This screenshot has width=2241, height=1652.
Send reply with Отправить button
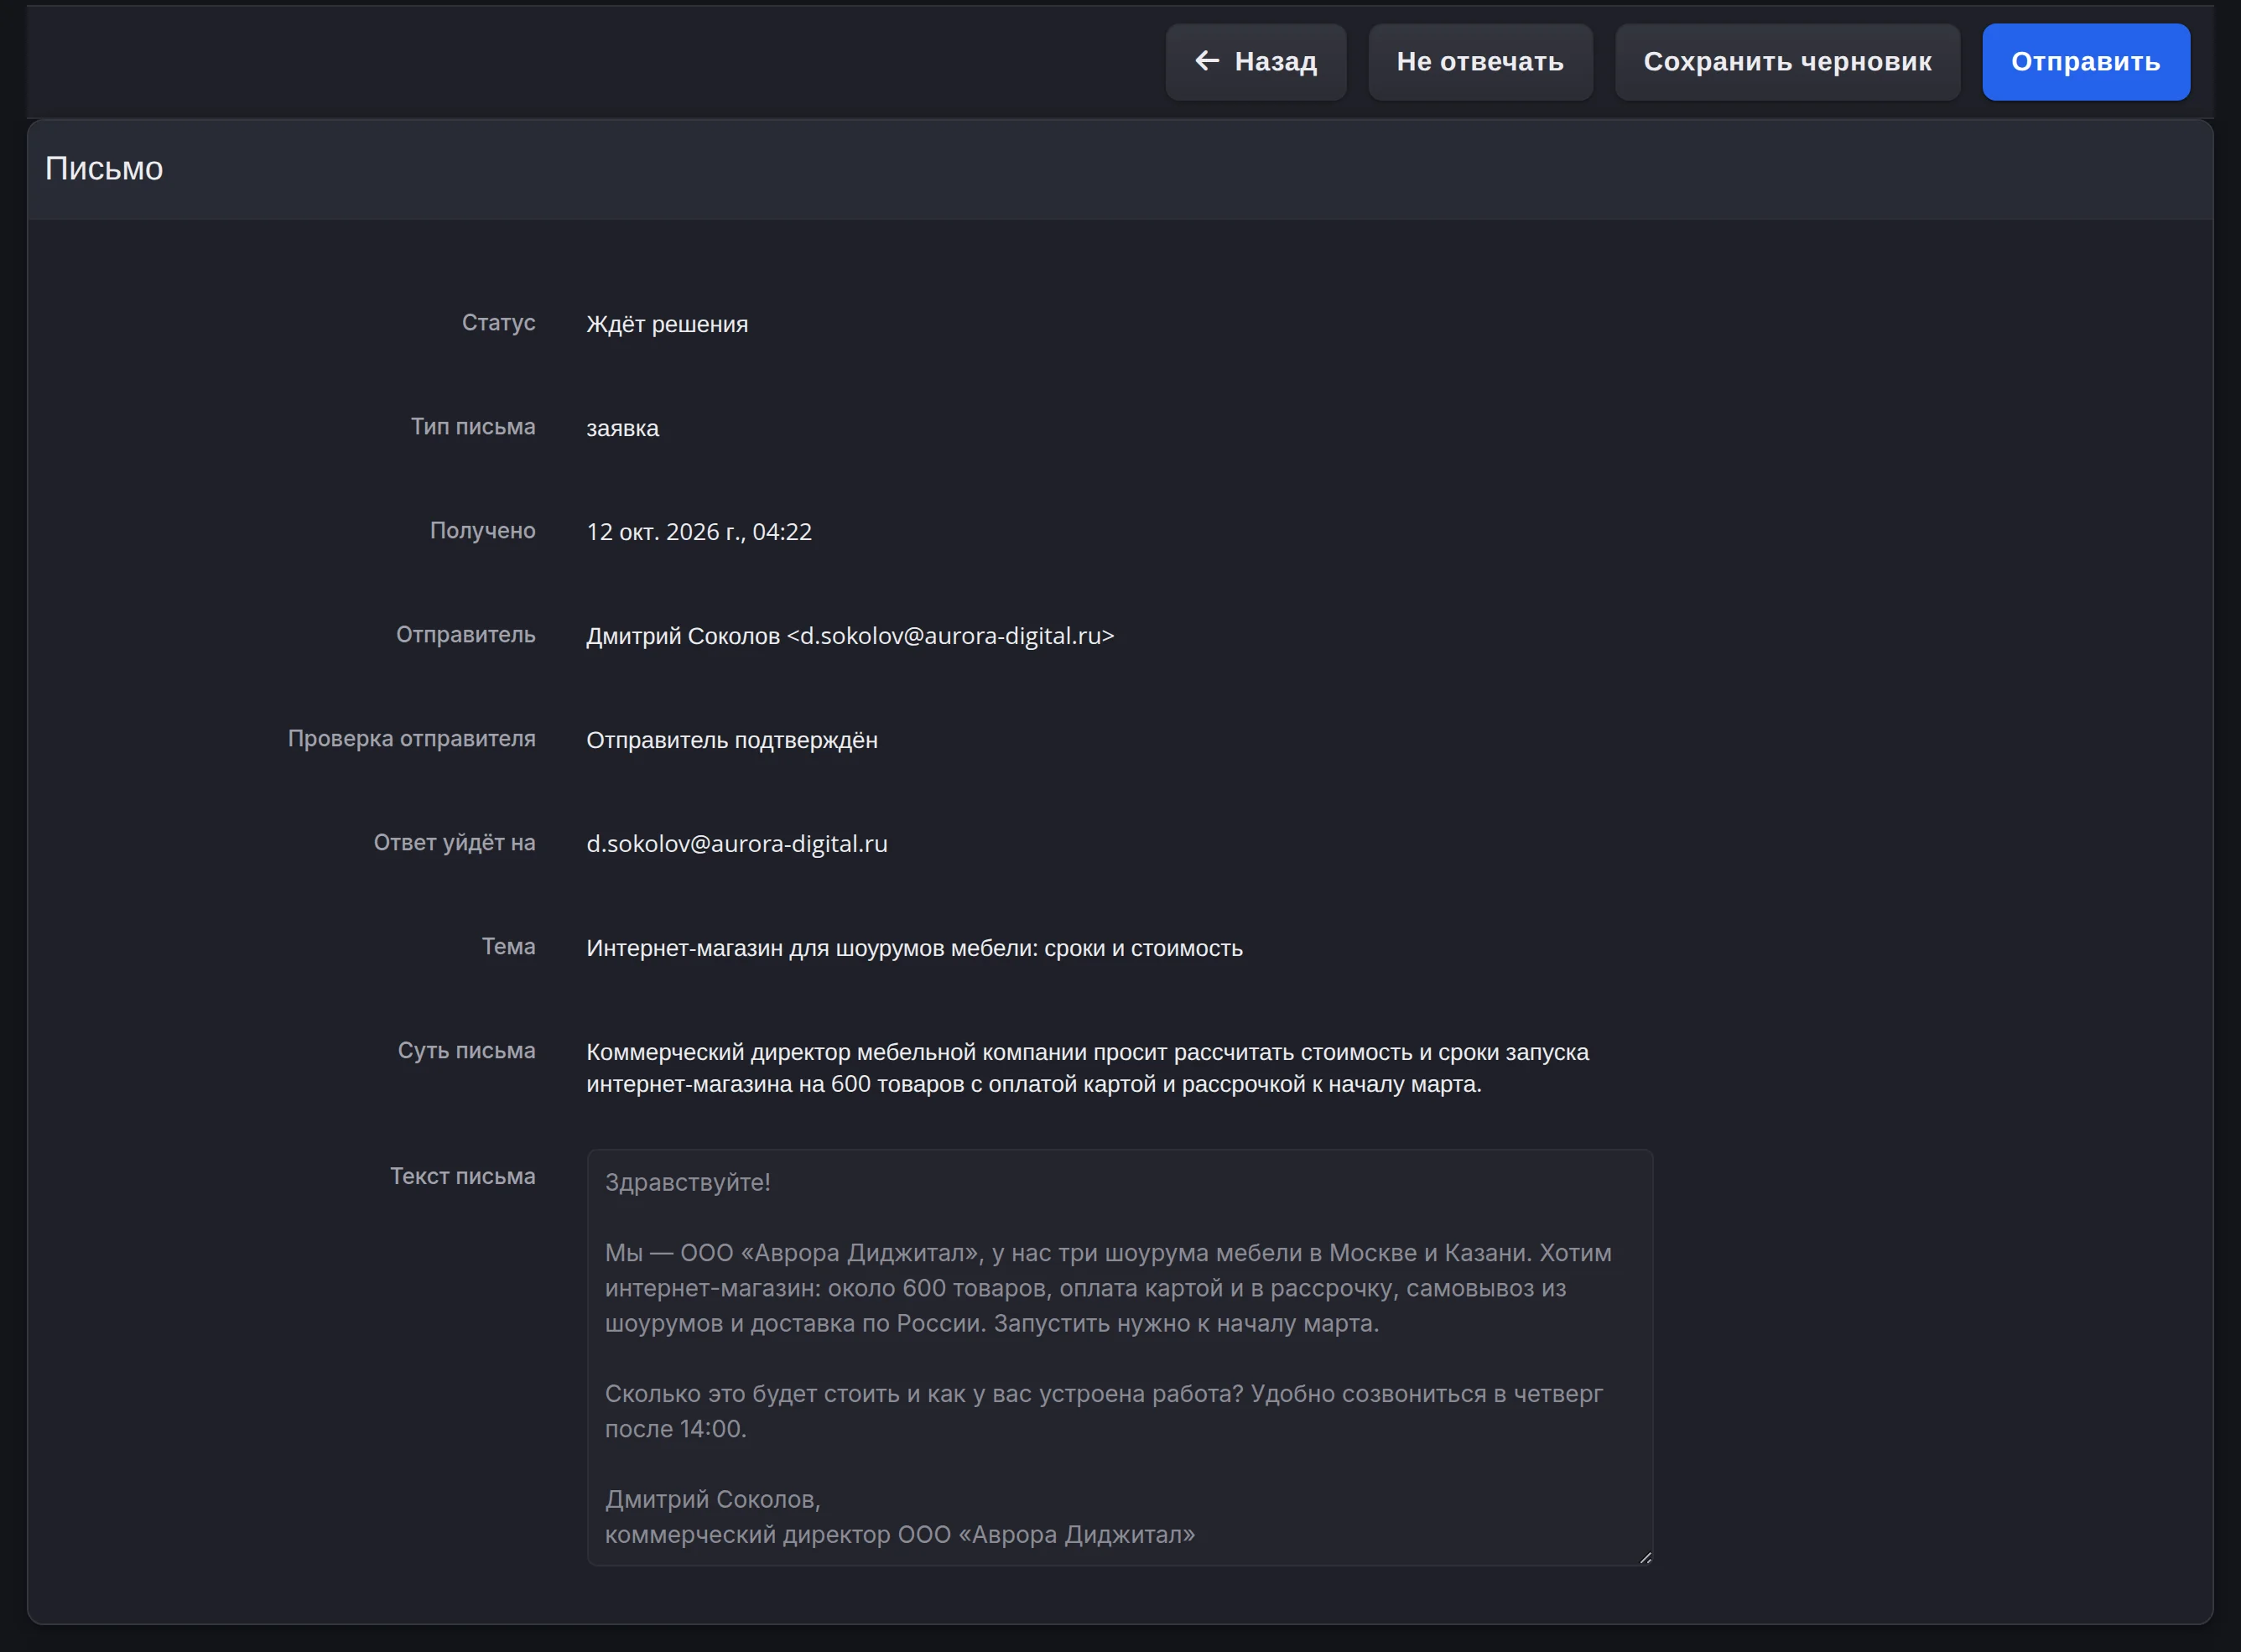pyautogui.click(x=2085, y=62)
